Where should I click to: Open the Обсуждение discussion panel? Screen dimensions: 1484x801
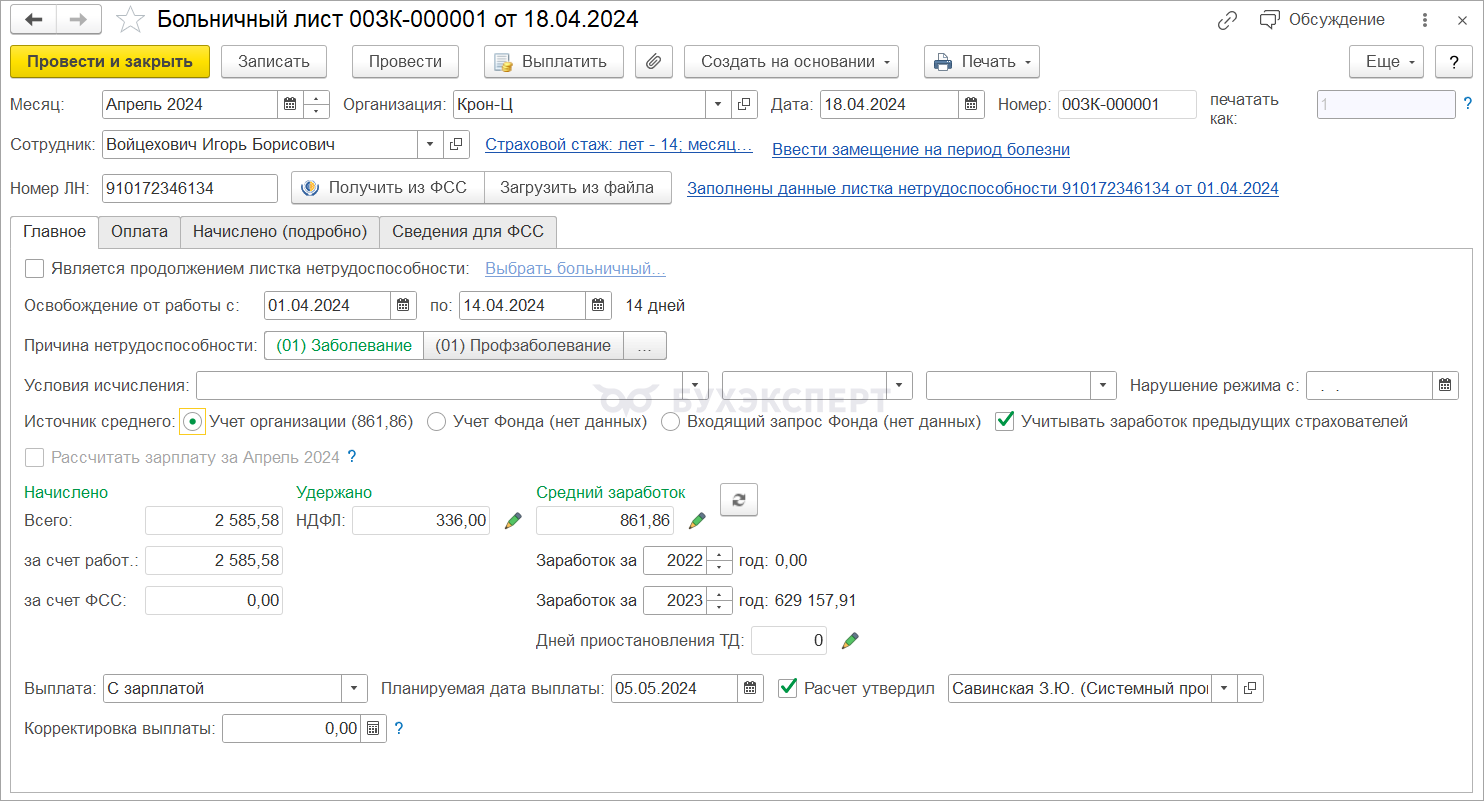point(1322,20)
